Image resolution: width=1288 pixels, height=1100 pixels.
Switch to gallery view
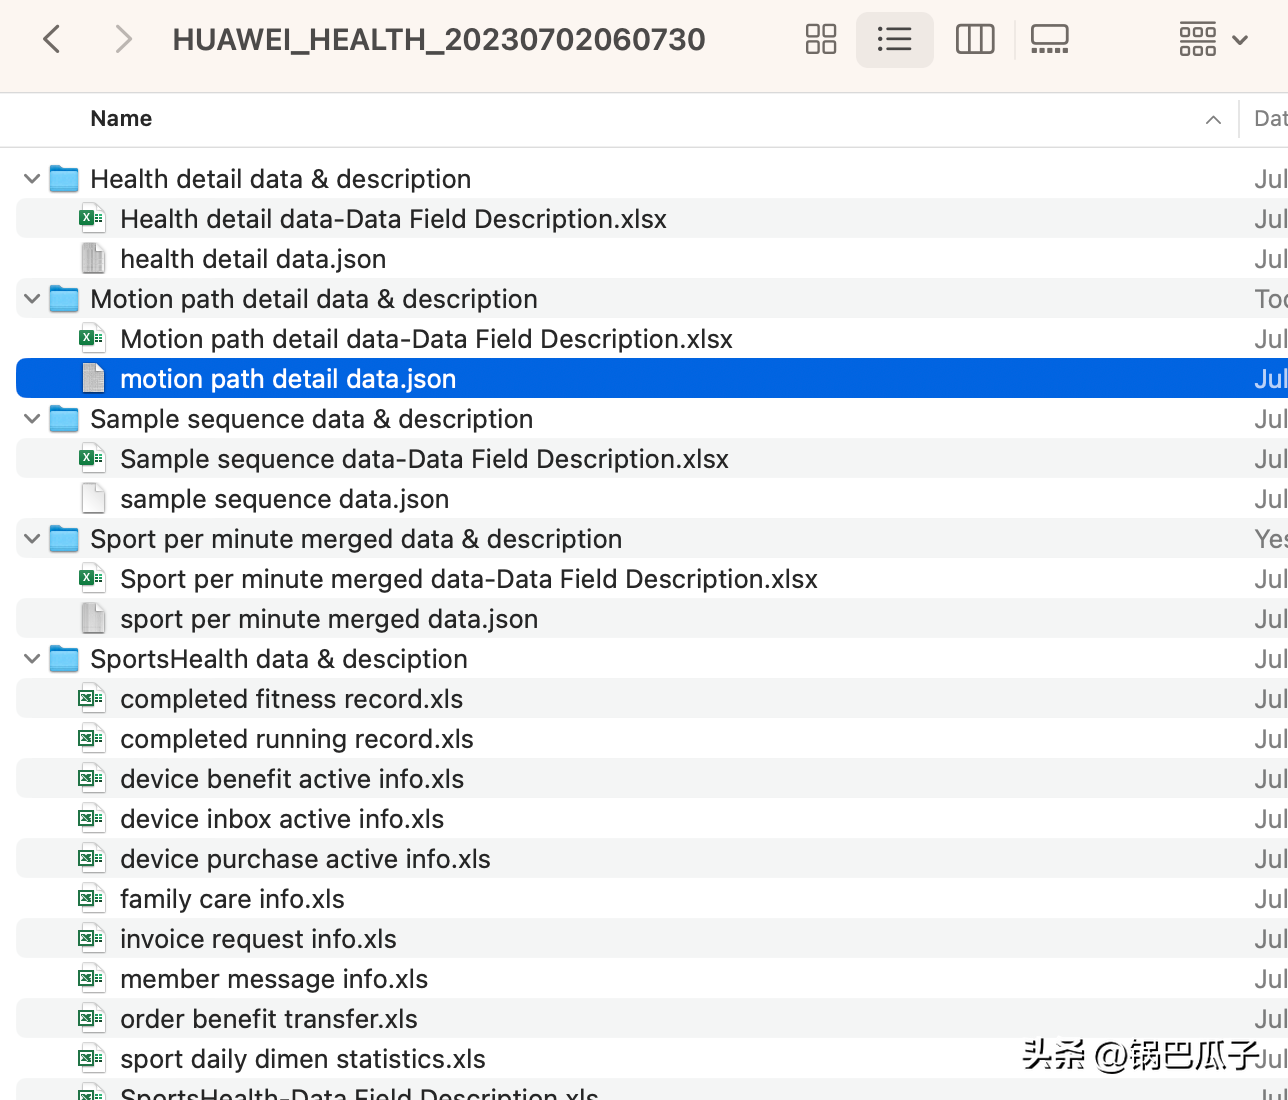point(1050,40)
